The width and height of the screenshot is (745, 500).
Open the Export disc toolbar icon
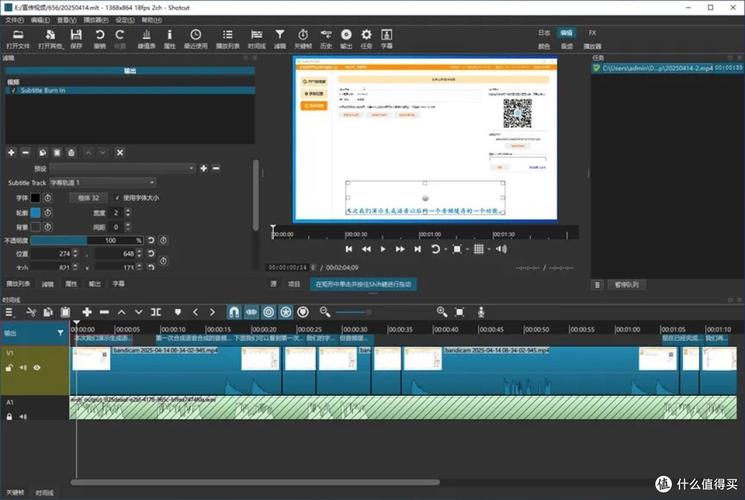(346, 39)
